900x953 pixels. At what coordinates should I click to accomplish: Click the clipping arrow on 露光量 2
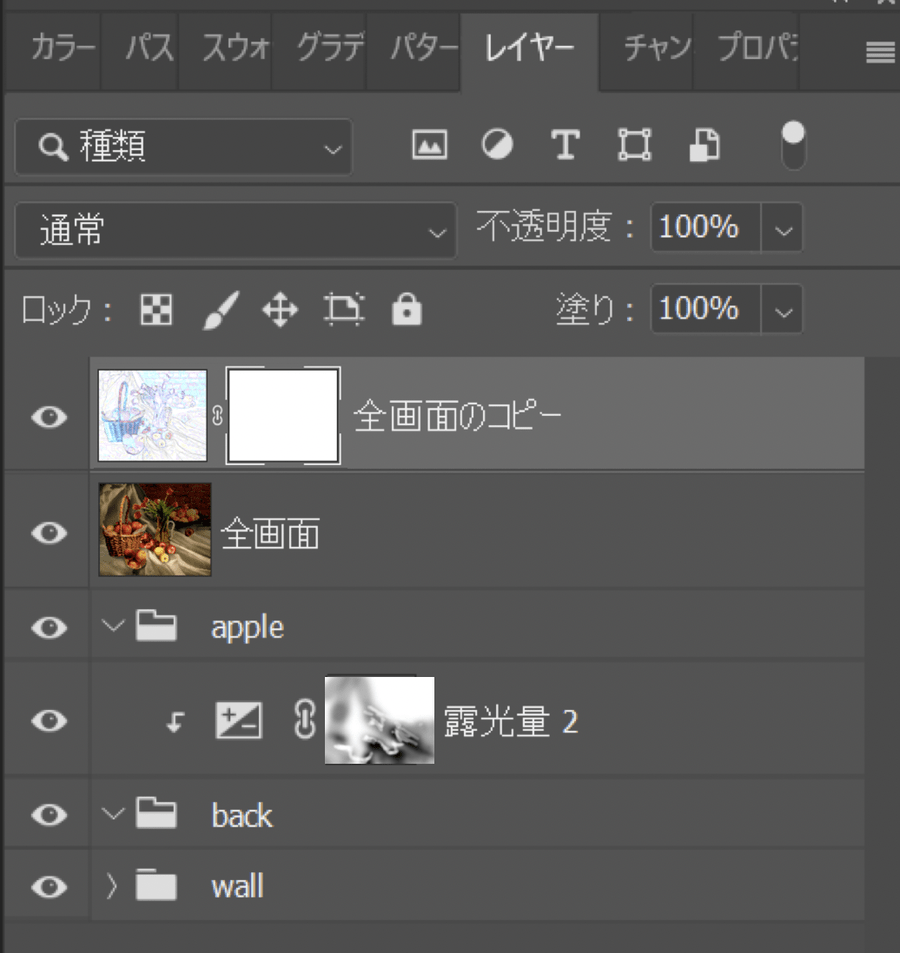175,722
